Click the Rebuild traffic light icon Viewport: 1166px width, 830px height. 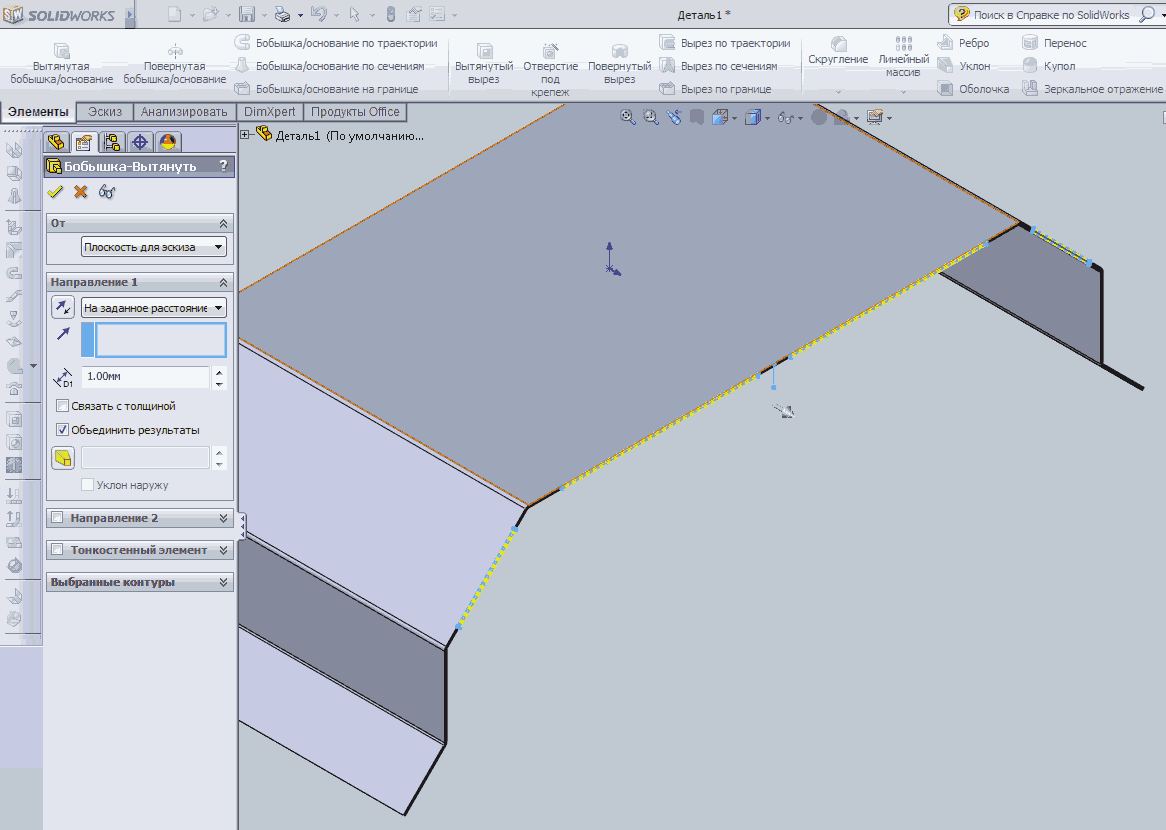click(390, 14)
